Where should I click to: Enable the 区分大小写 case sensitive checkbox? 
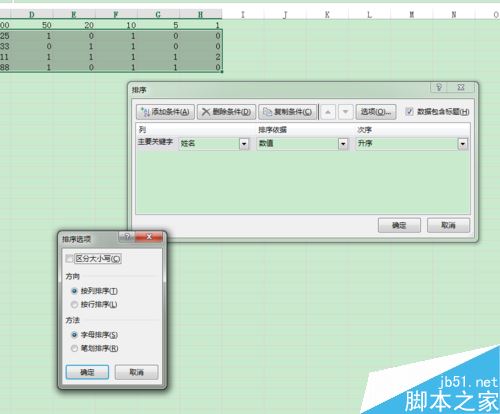click(x=69, y=258)
